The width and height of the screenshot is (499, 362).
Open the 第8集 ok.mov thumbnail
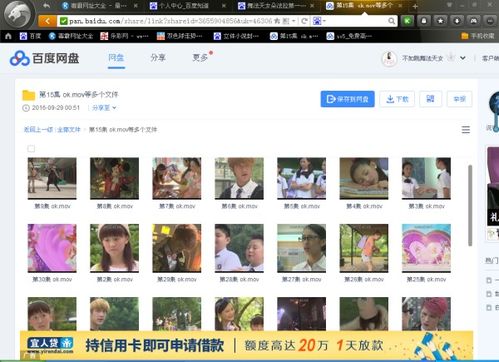coord(114,178)
